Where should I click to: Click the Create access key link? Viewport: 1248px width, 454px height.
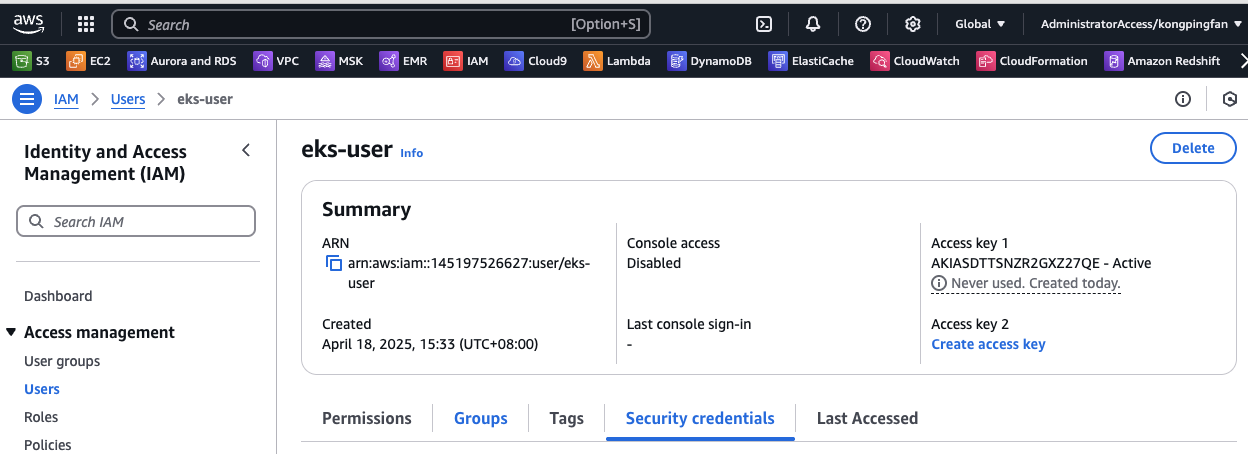[988, 344]
